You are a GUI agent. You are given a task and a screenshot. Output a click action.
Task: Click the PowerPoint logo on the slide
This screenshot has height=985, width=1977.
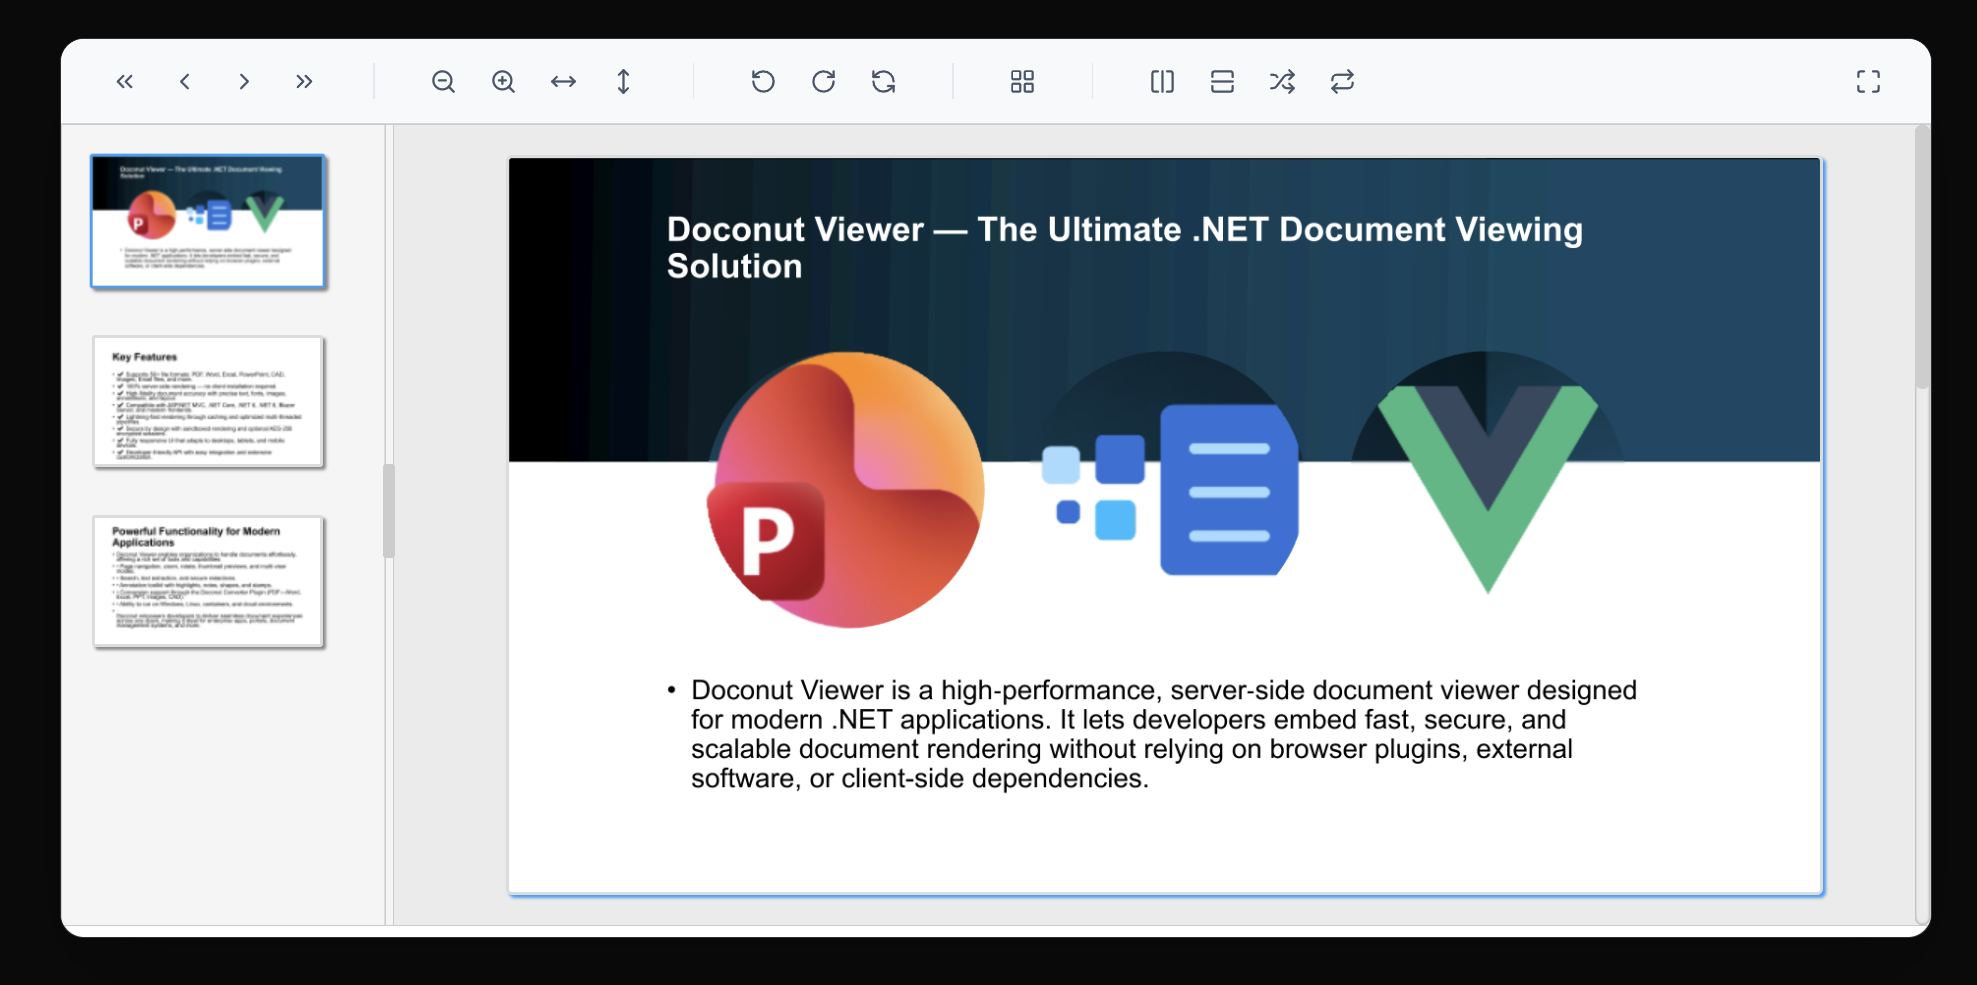[845, 490]
